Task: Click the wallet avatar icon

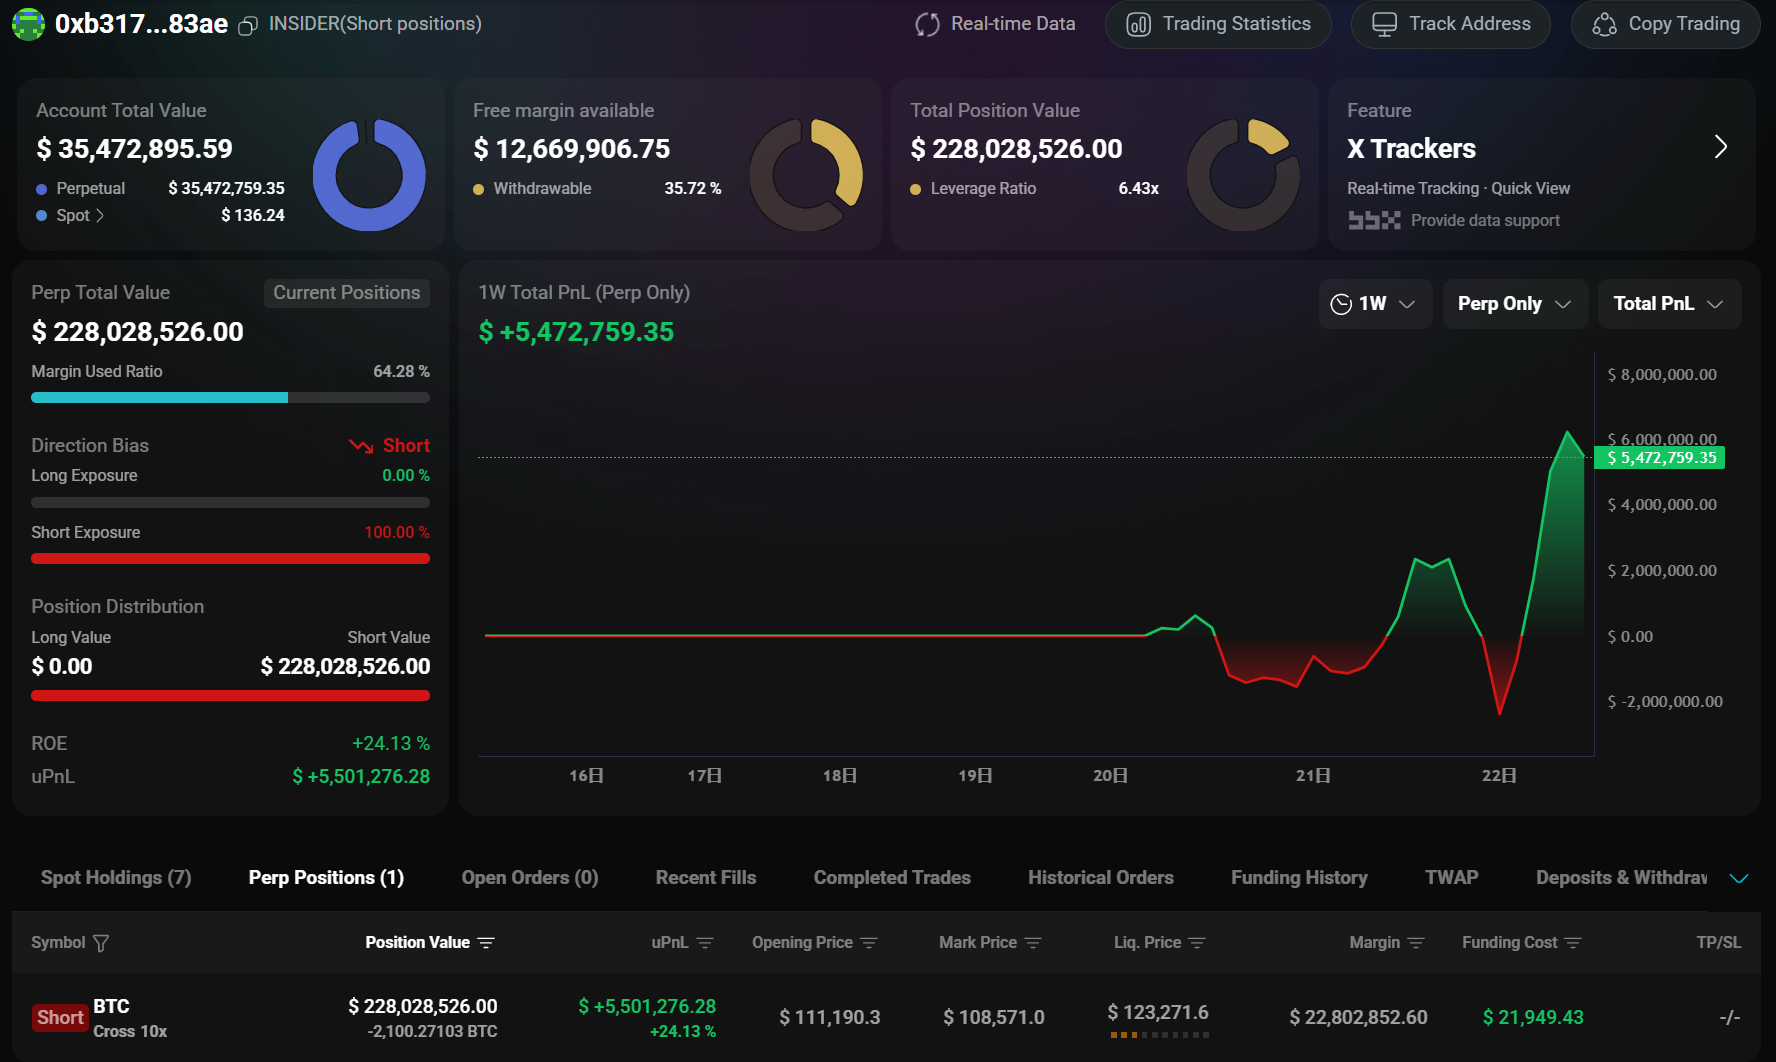Action: pos(28,24)
